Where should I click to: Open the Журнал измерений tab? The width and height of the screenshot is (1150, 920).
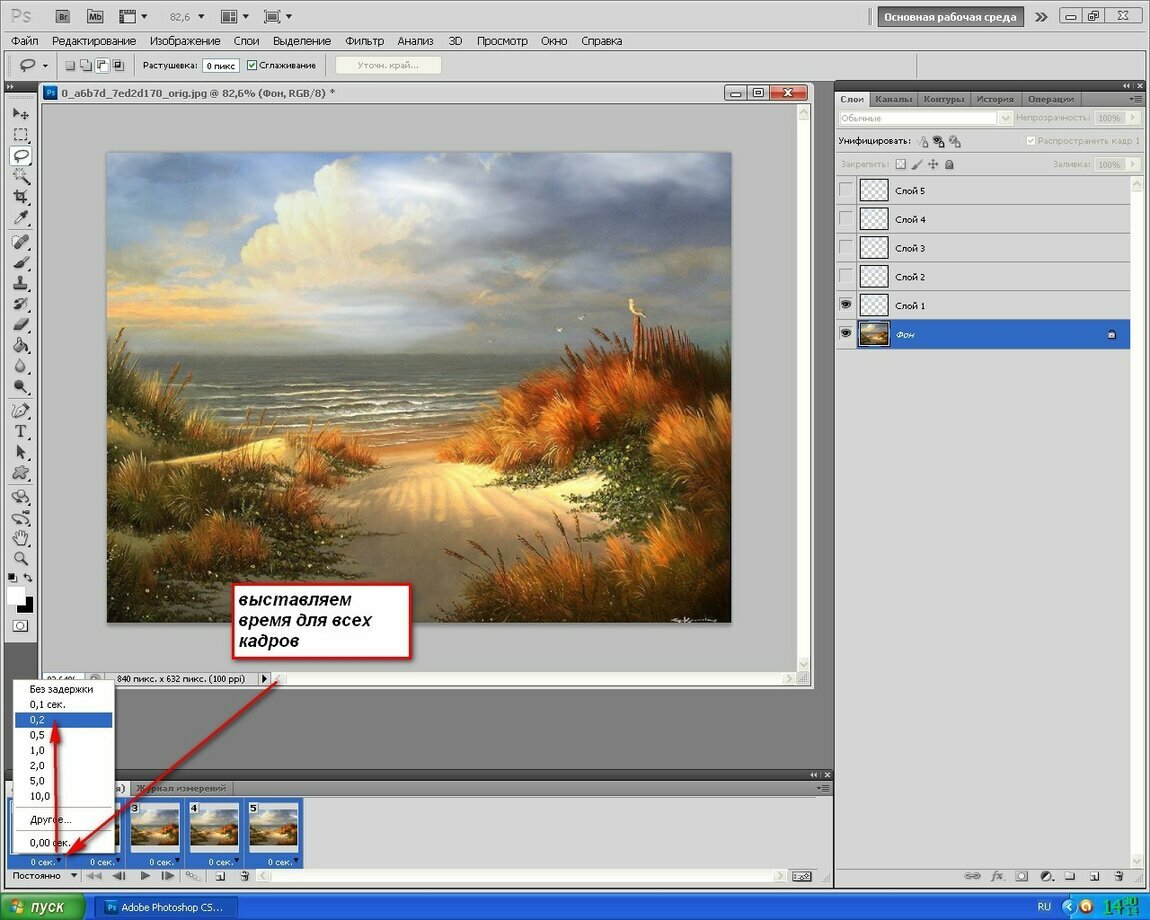tap(180, 788)
